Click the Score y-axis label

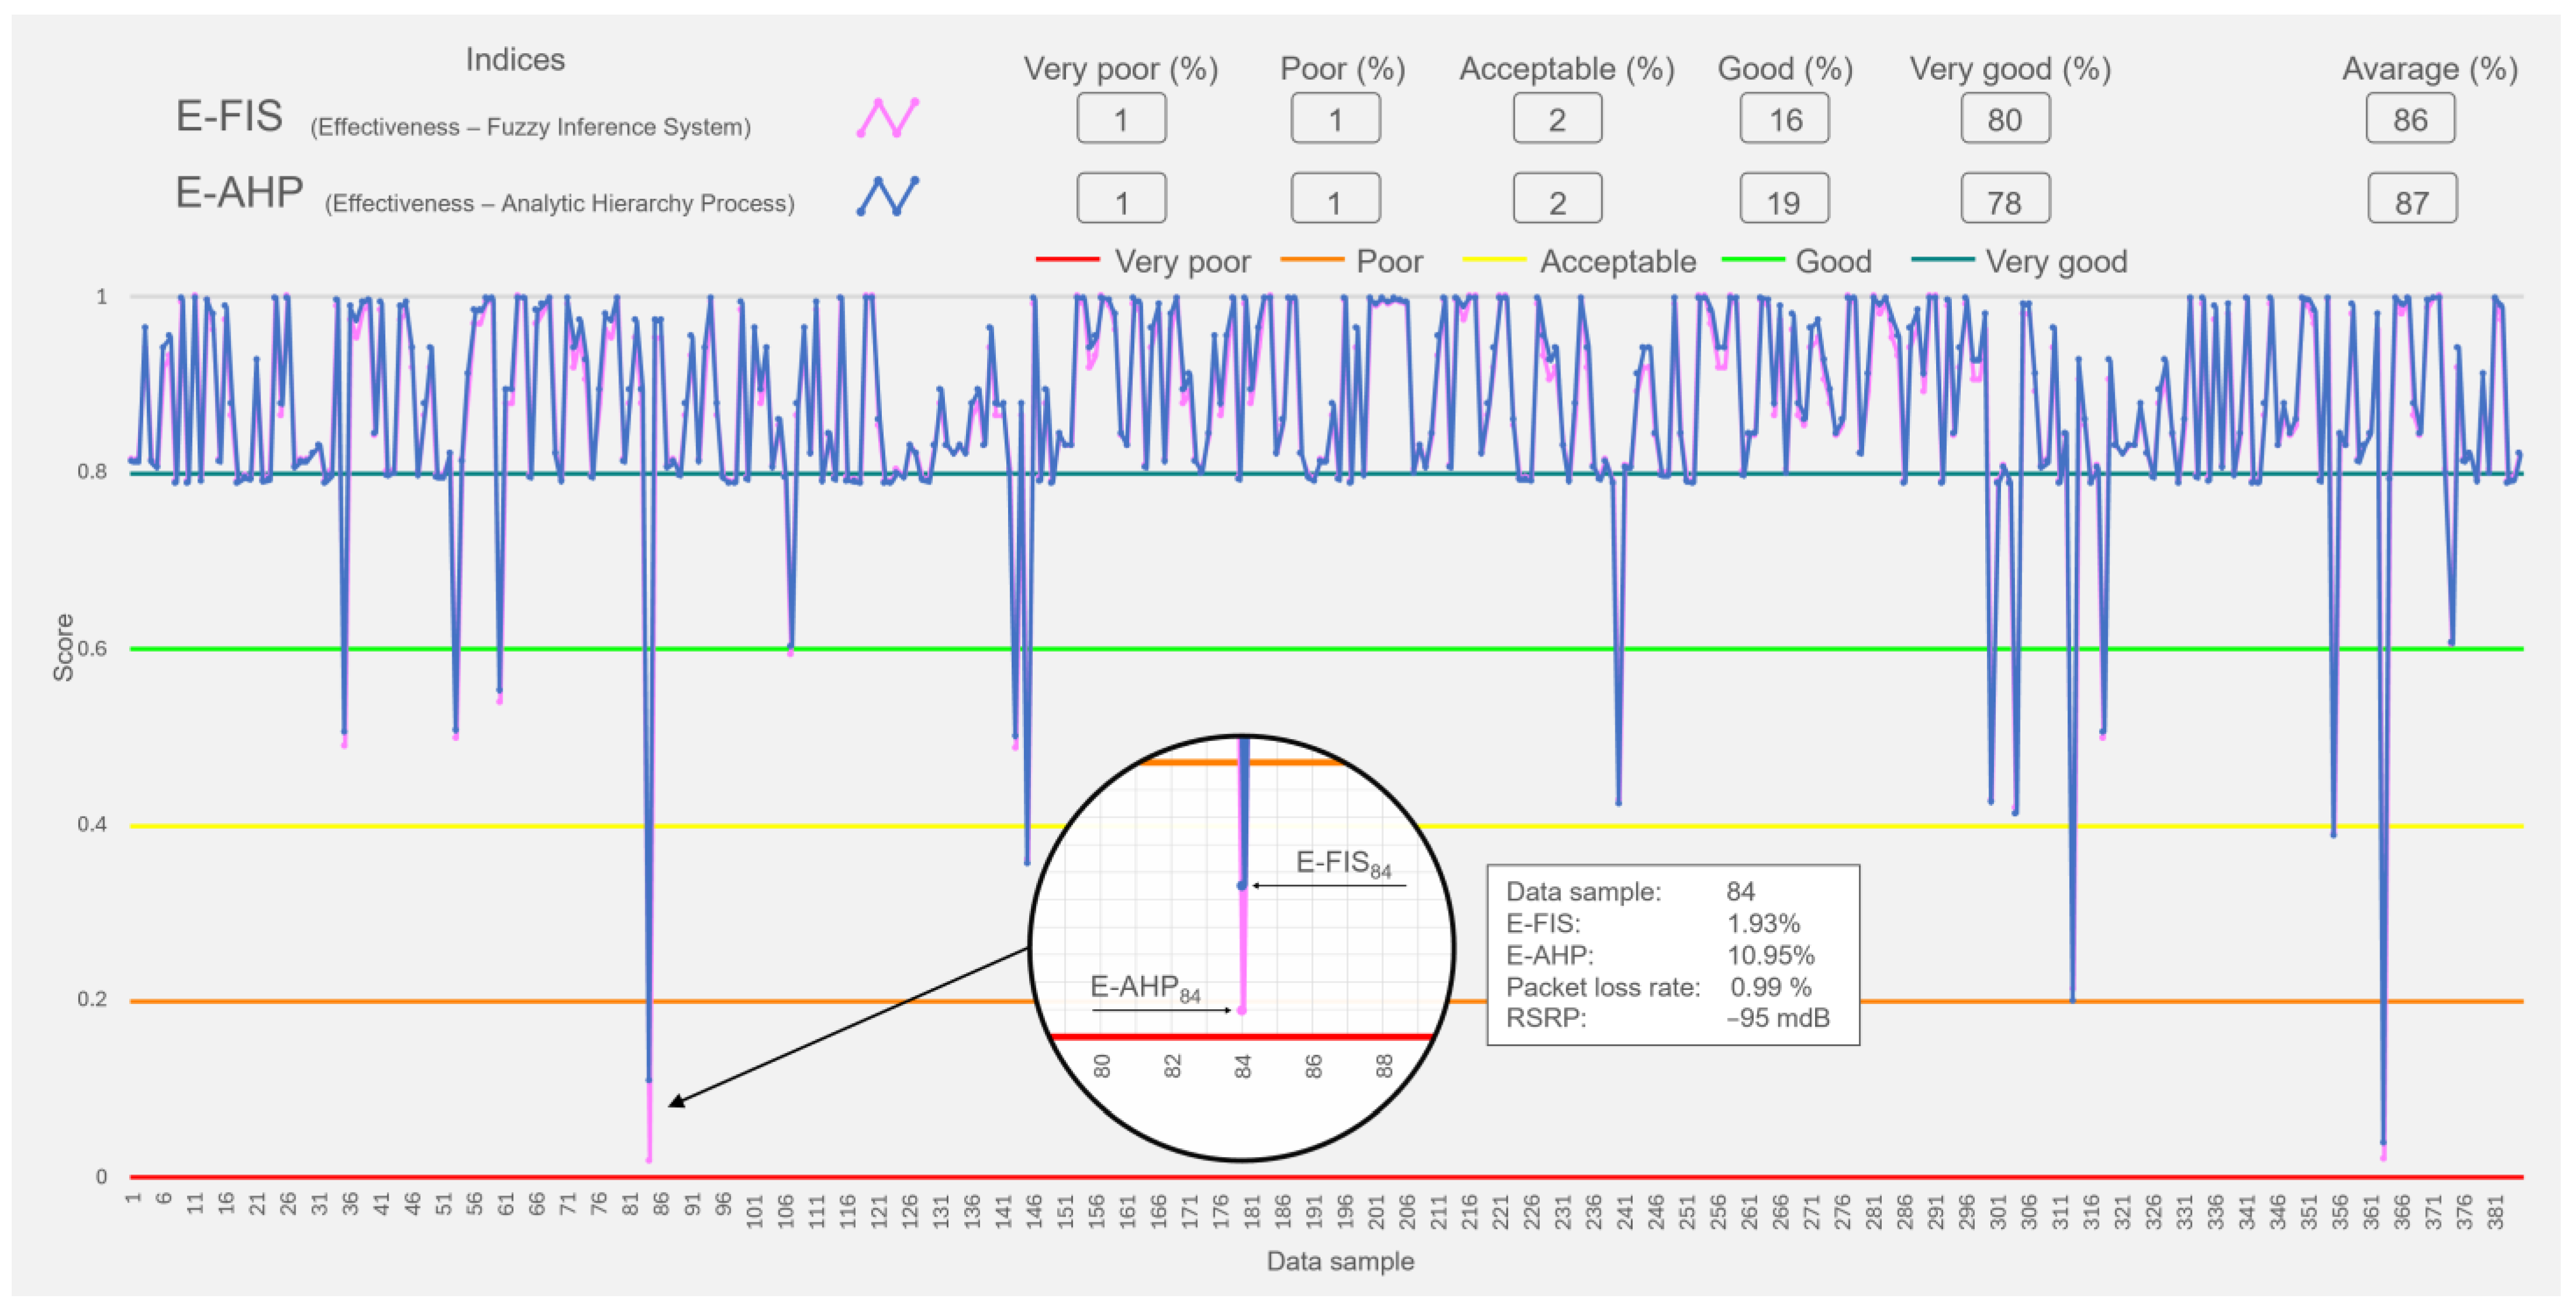point(63,647)
